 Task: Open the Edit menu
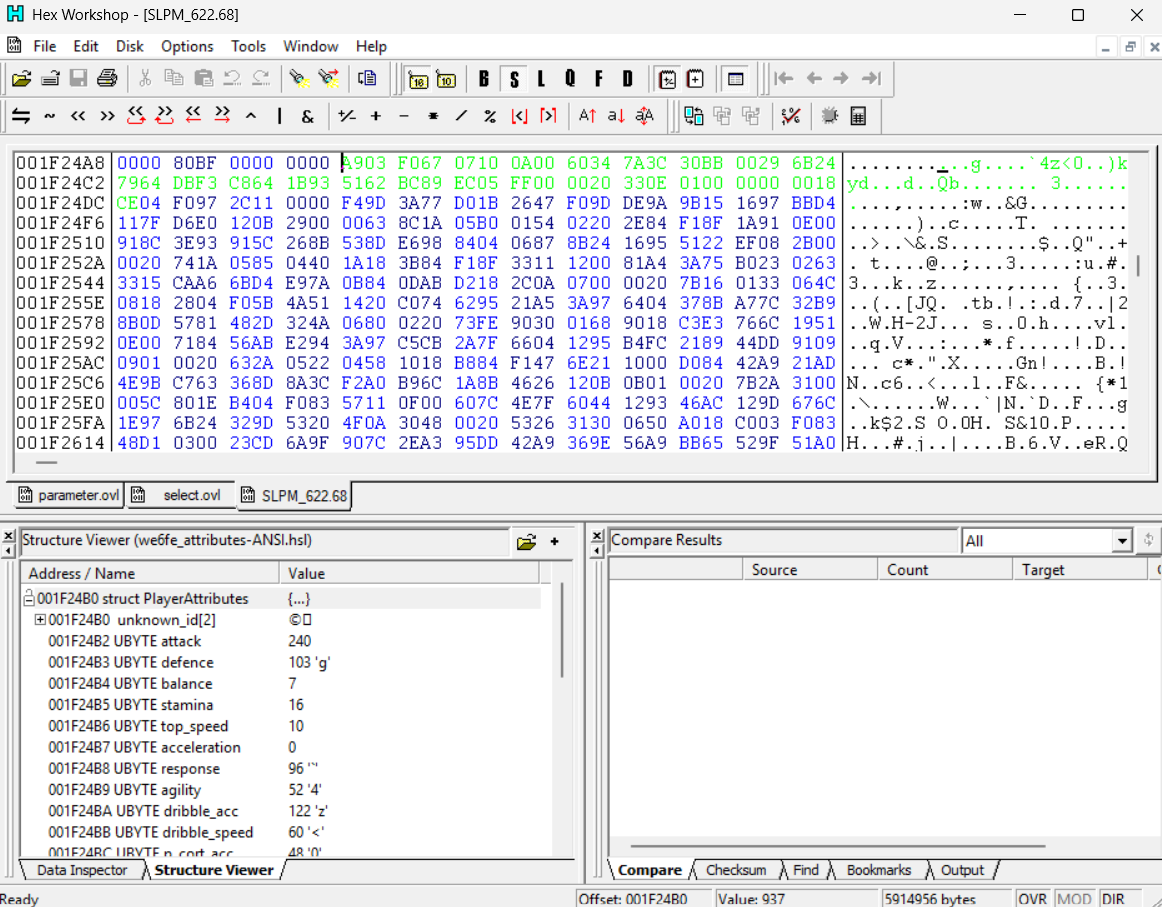(x=86, y=46)
